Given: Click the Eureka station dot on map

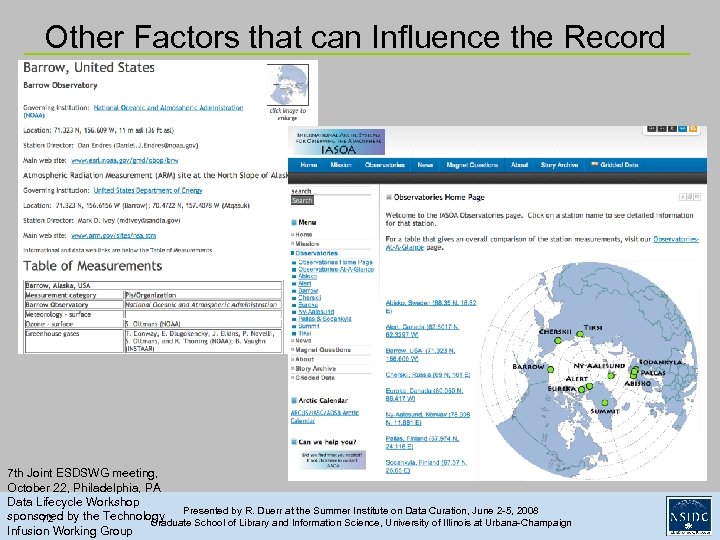Looking at the screenshot, I should (x=582, y=389).
